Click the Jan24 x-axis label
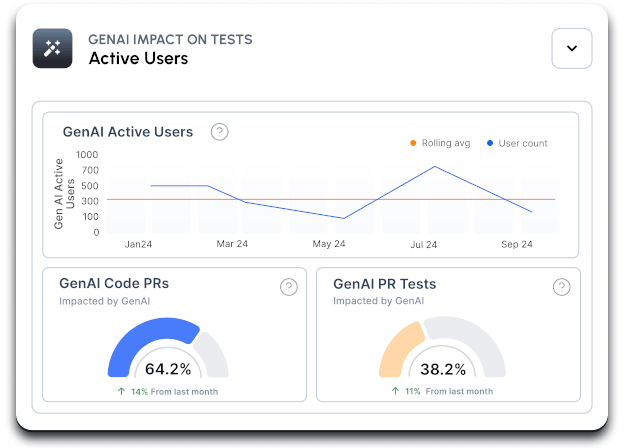Viewport: 624px width, 448px height. [x=137, y=244]
